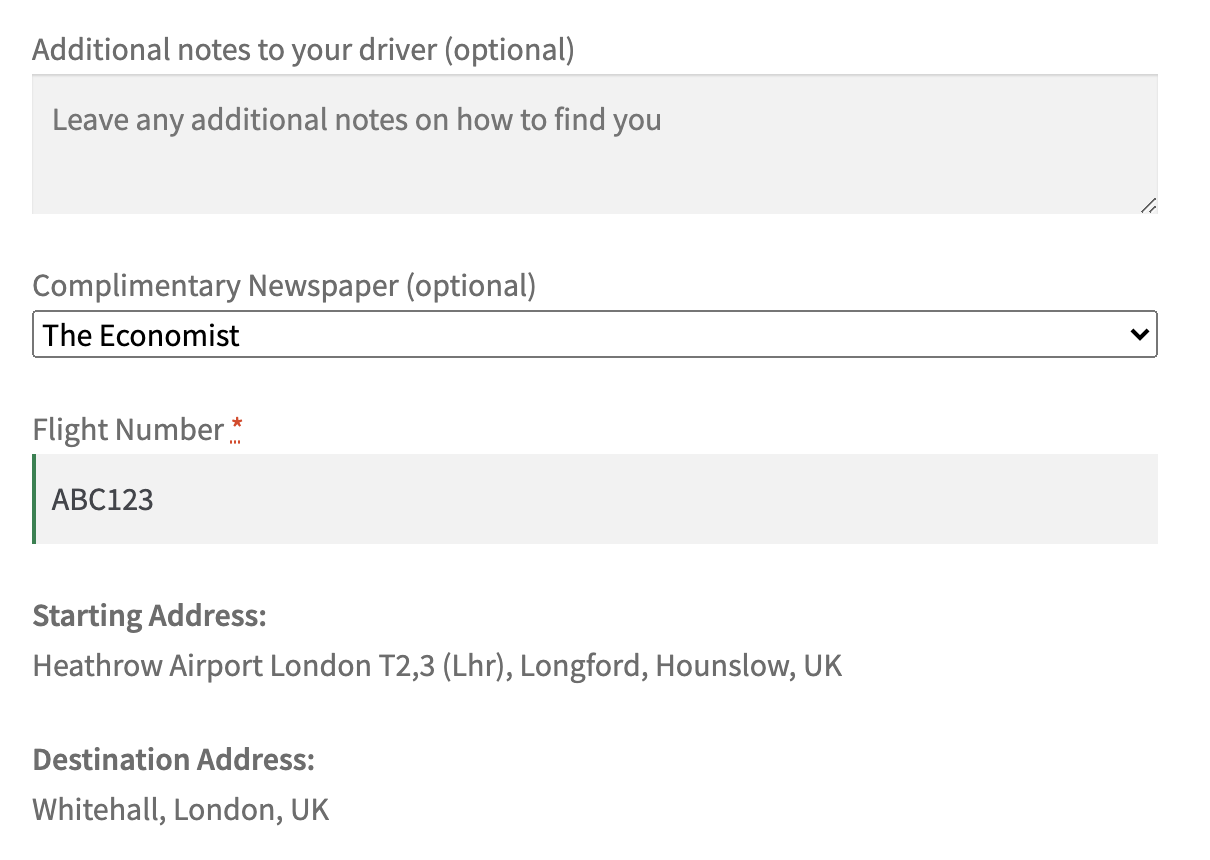
Task: Click the green validation bar beside ABC123
Action: click(x=34, y=499)
